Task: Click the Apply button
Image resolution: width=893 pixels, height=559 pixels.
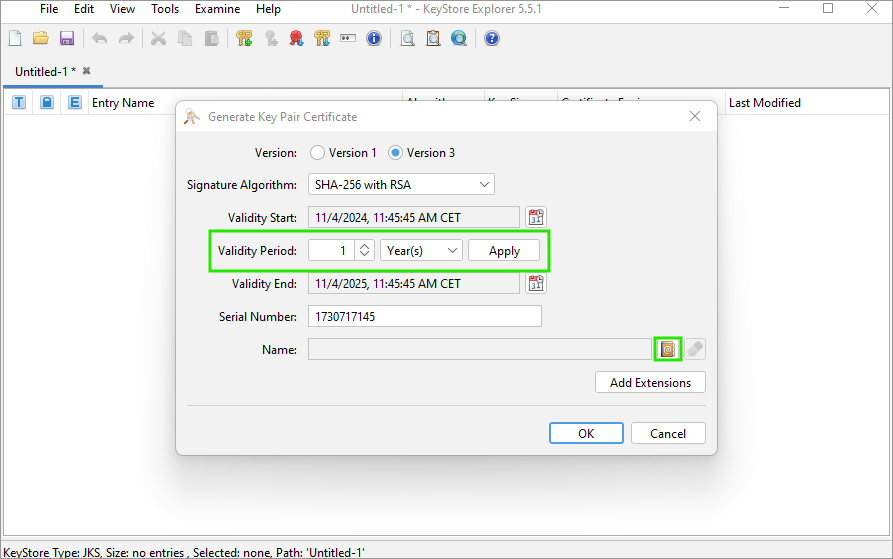Action: [x=504, y=250]
